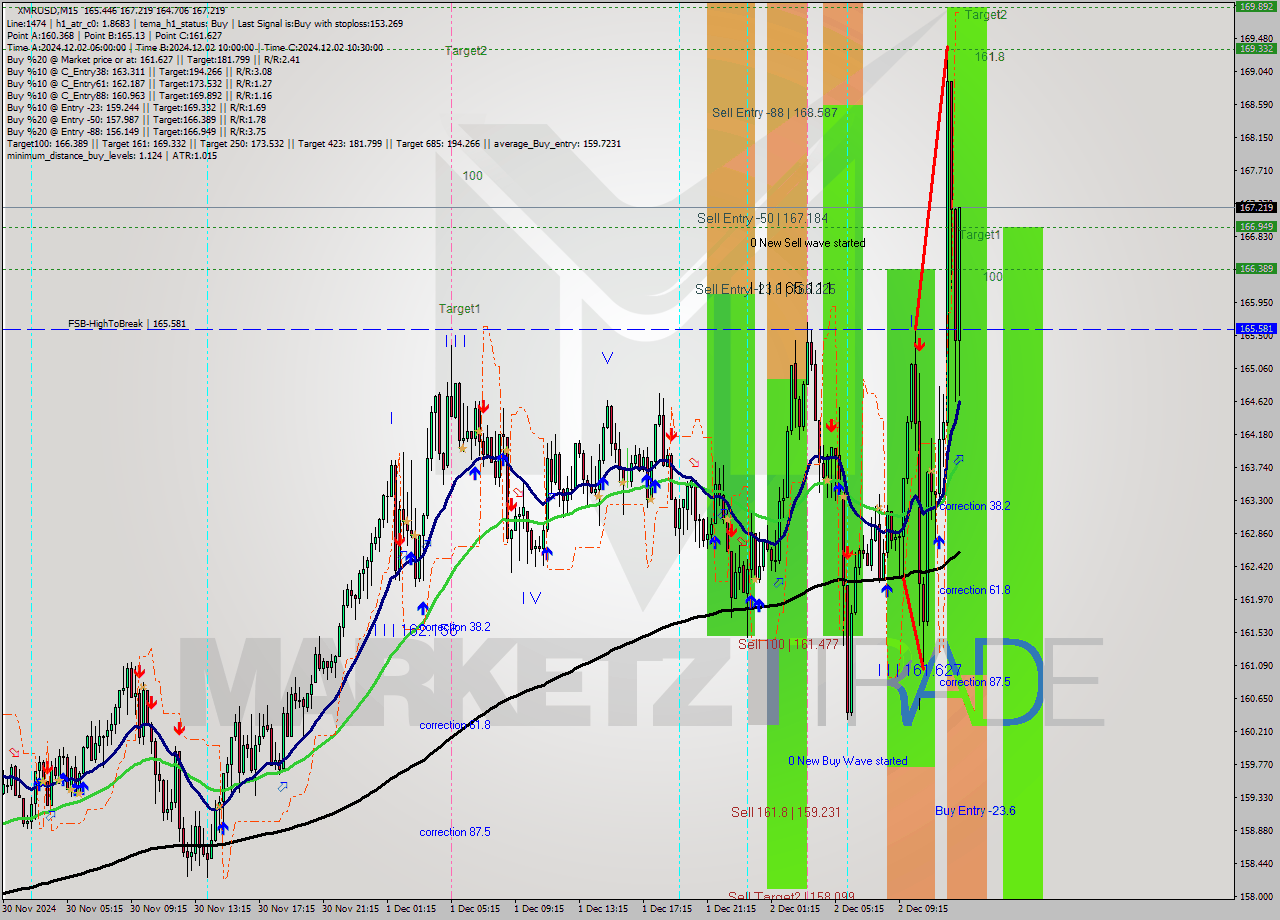Image resolution: width=1280 pixels, height=920 pixels.
Task: Click the '30 Nov 09:15' time axis label
Action: coord(159,909)
